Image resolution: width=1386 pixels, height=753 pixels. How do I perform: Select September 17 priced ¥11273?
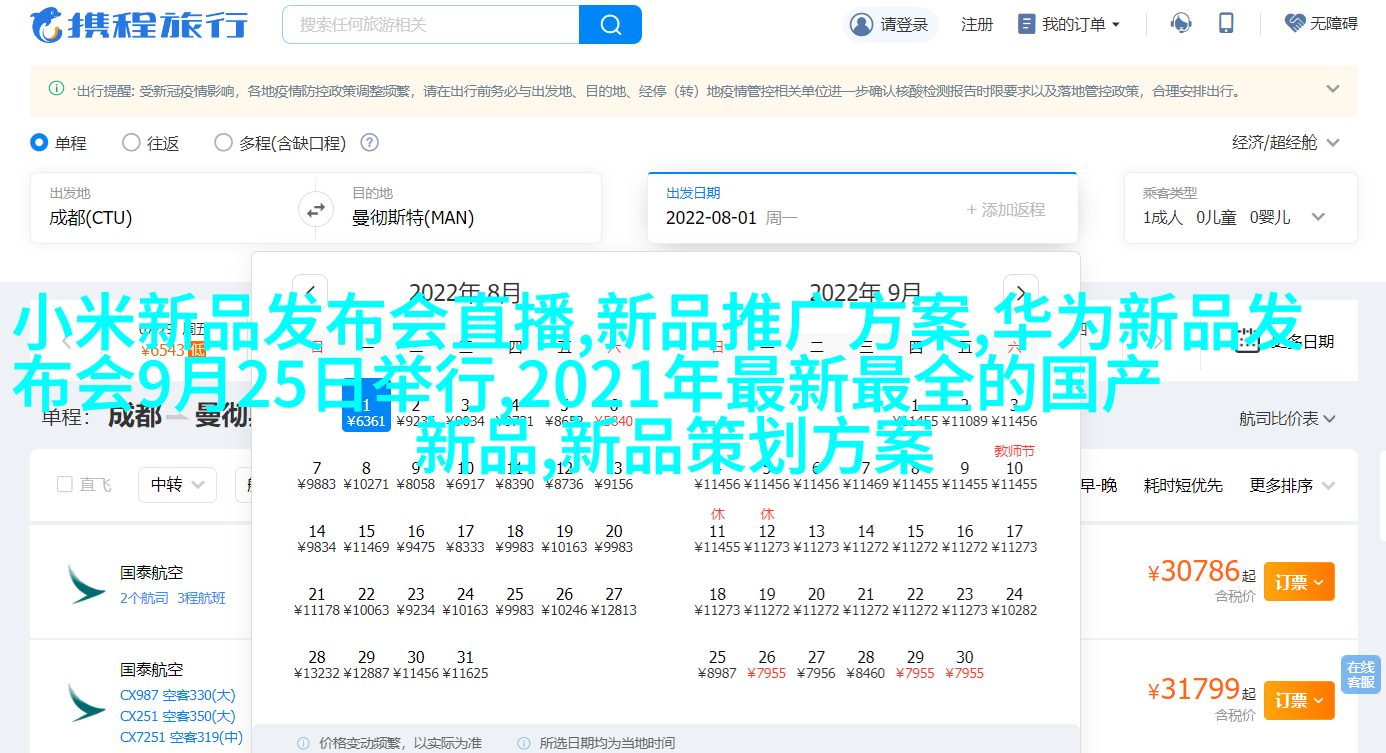click(1014, 539)
